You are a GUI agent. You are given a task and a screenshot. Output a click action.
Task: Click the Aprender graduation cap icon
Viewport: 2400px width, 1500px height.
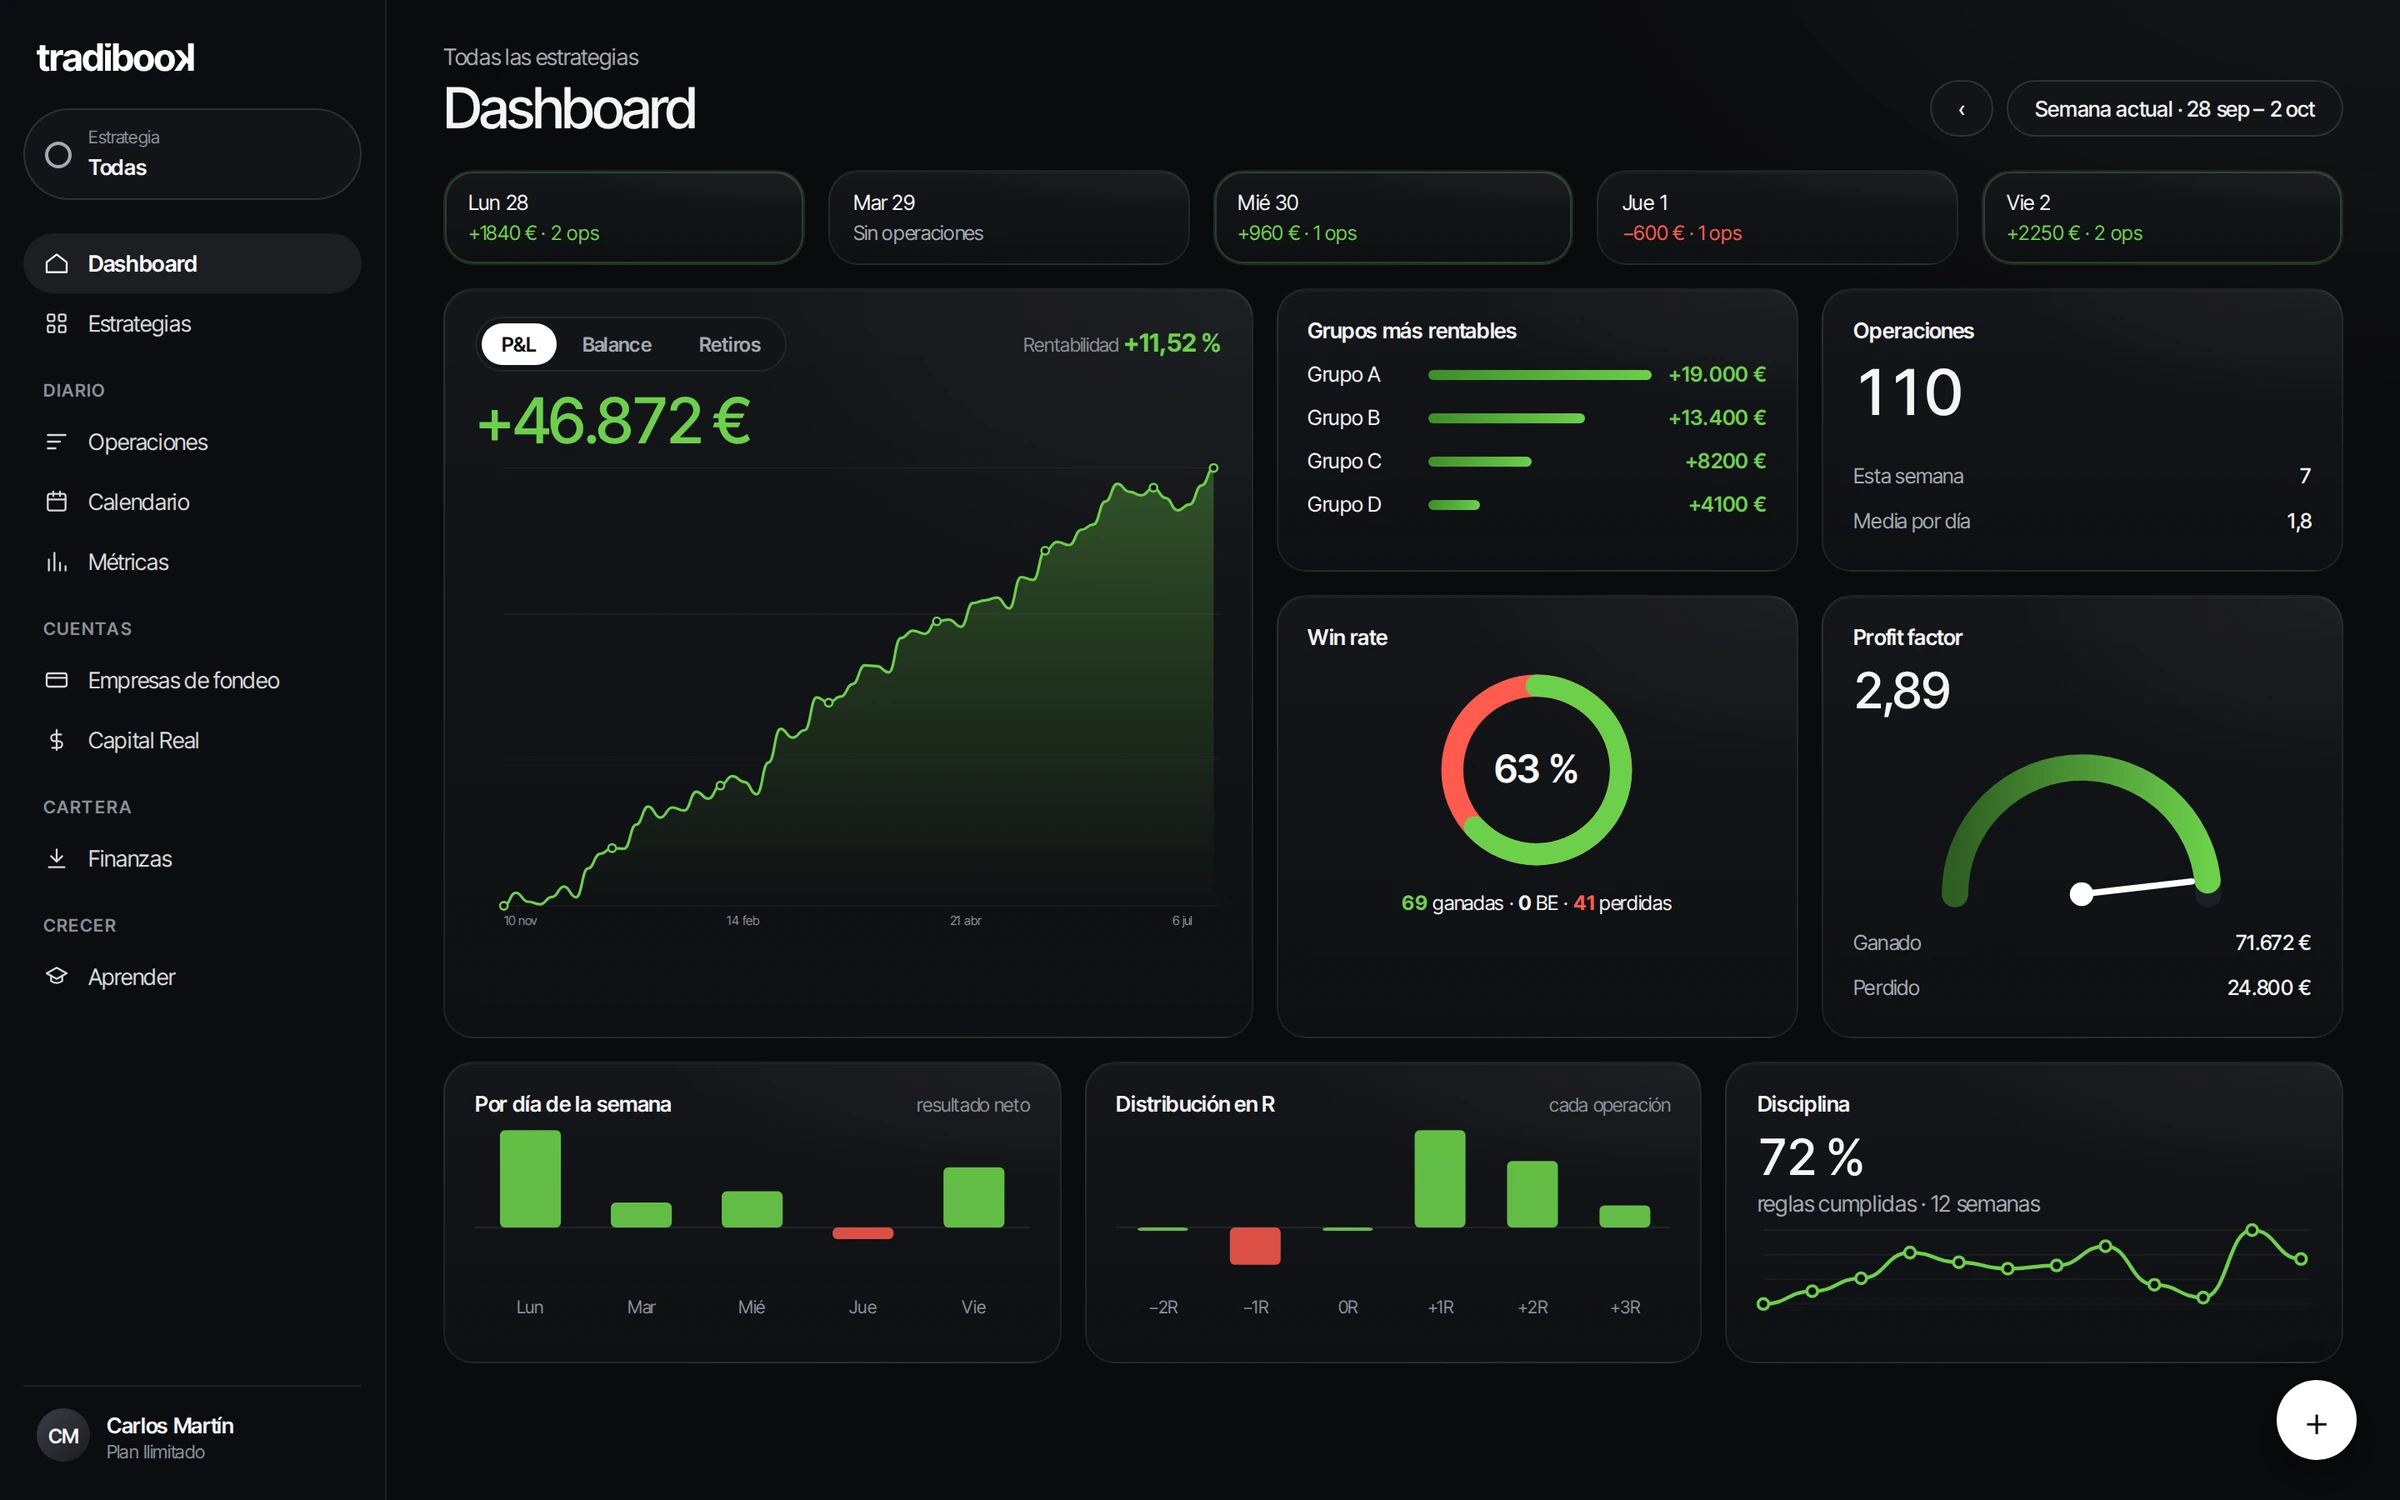point(57,976)
